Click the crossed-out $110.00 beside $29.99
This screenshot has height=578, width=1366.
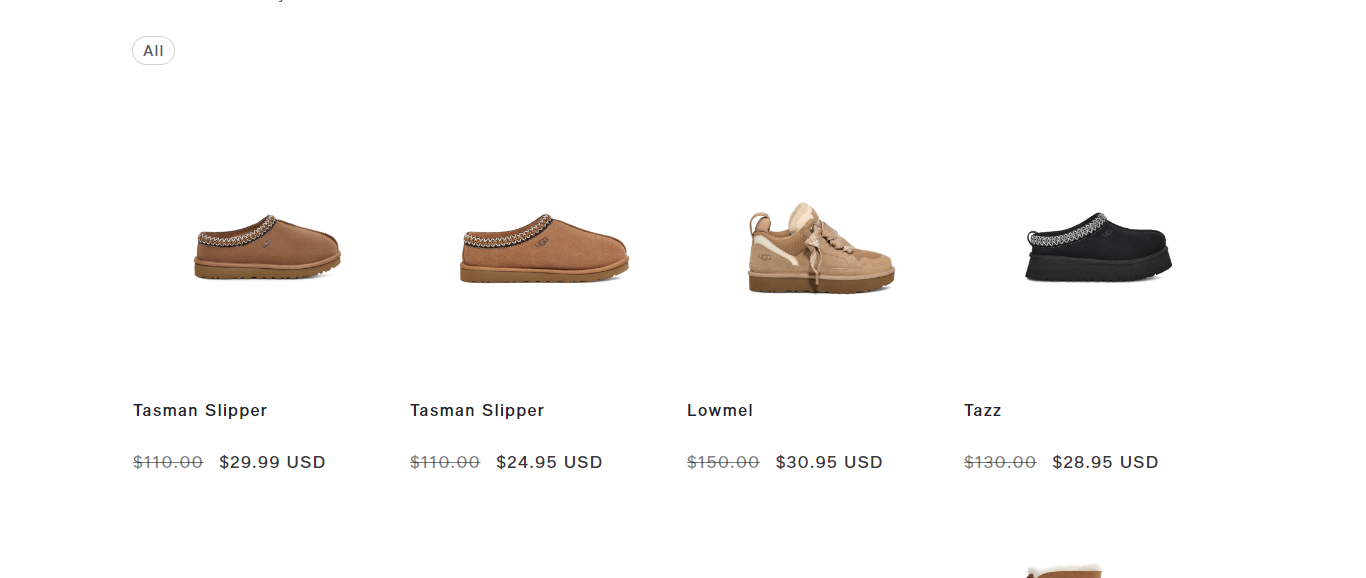coord(168,462)
